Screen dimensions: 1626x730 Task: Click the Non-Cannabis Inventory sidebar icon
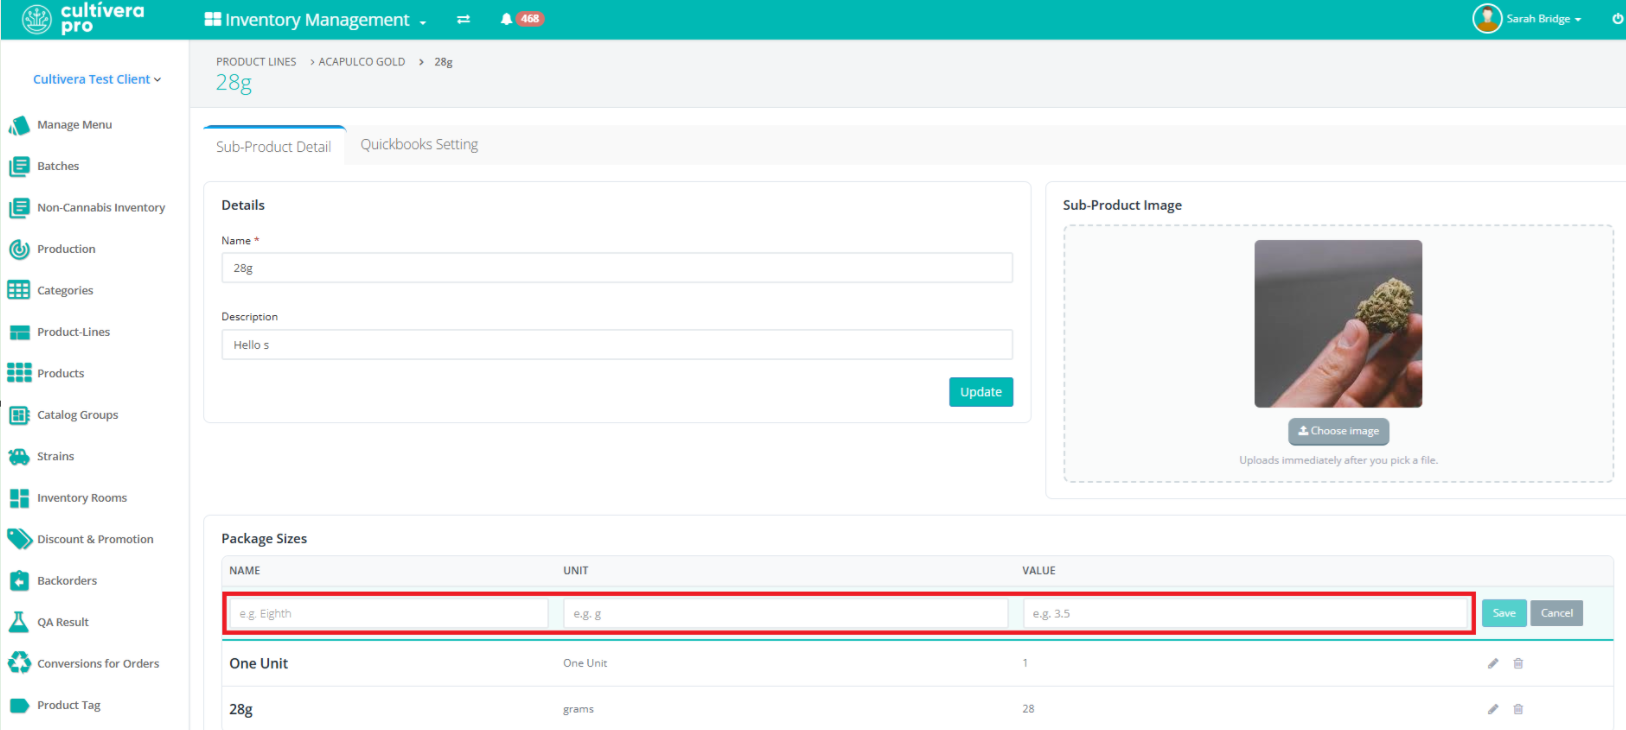[19, 208]
